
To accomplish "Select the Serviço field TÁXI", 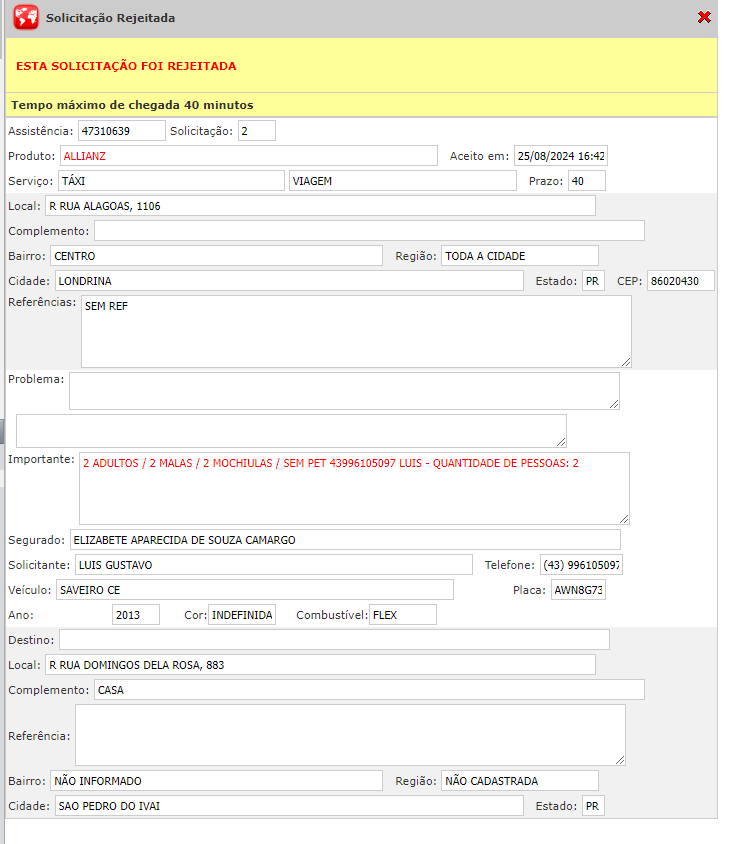I will click(x=171, y=181).
